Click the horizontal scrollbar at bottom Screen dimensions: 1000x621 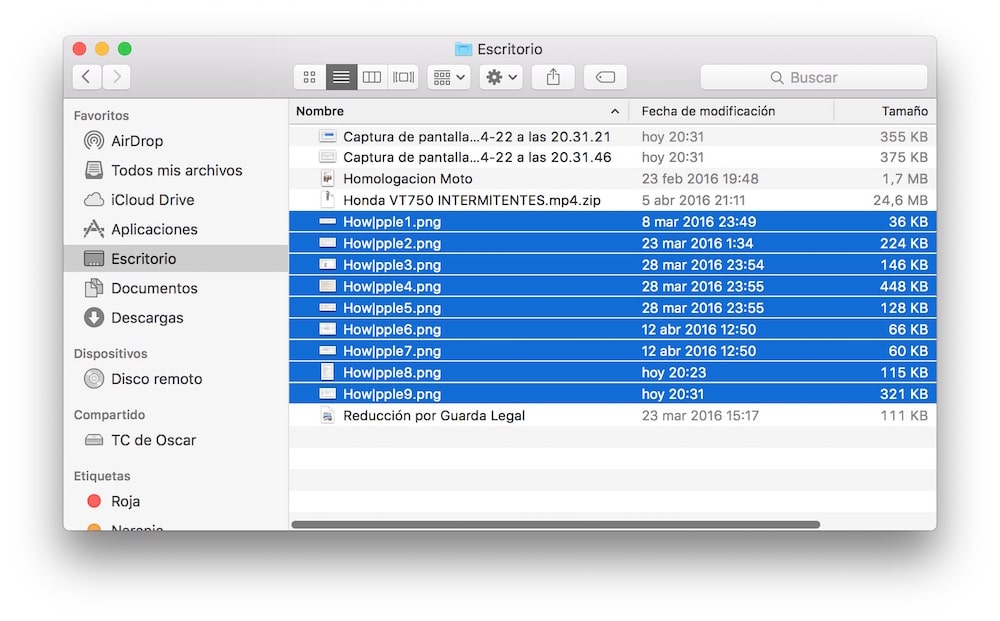pyautogui.click(x=555, y=524)
